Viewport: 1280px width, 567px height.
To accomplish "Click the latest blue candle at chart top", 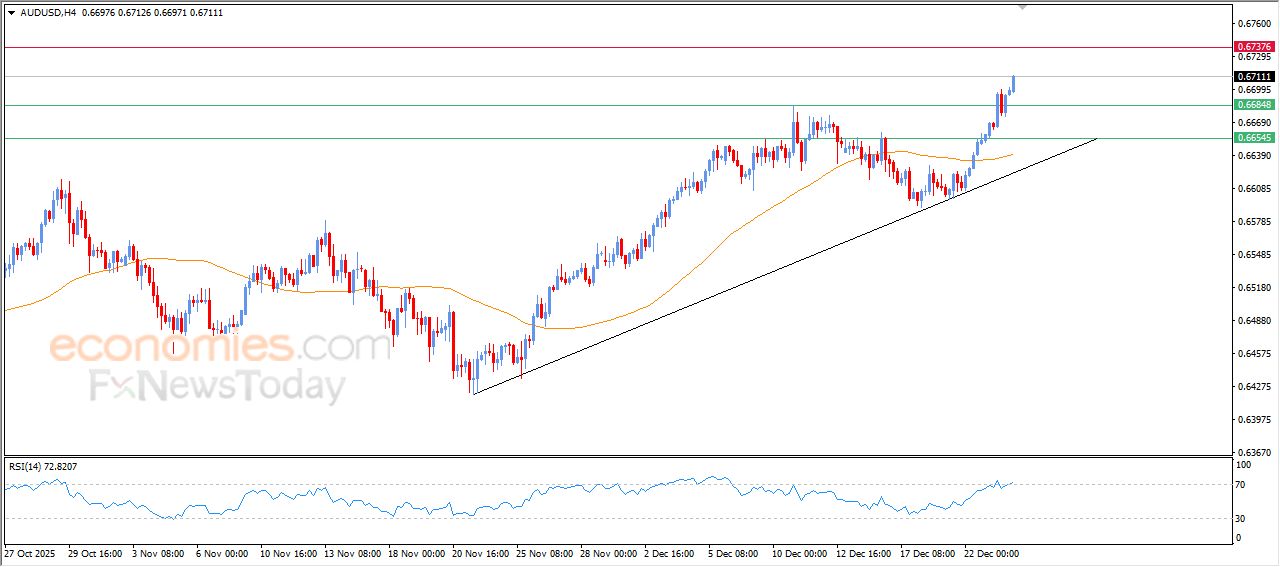I will coord(1013,83).
